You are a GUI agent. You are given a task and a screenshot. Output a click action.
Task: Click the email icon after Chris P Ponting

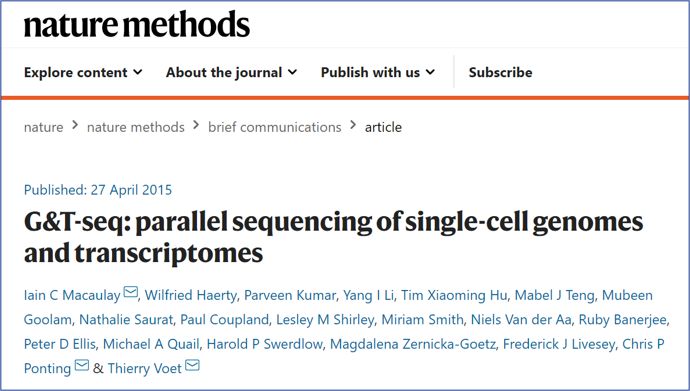coord(82,365)
